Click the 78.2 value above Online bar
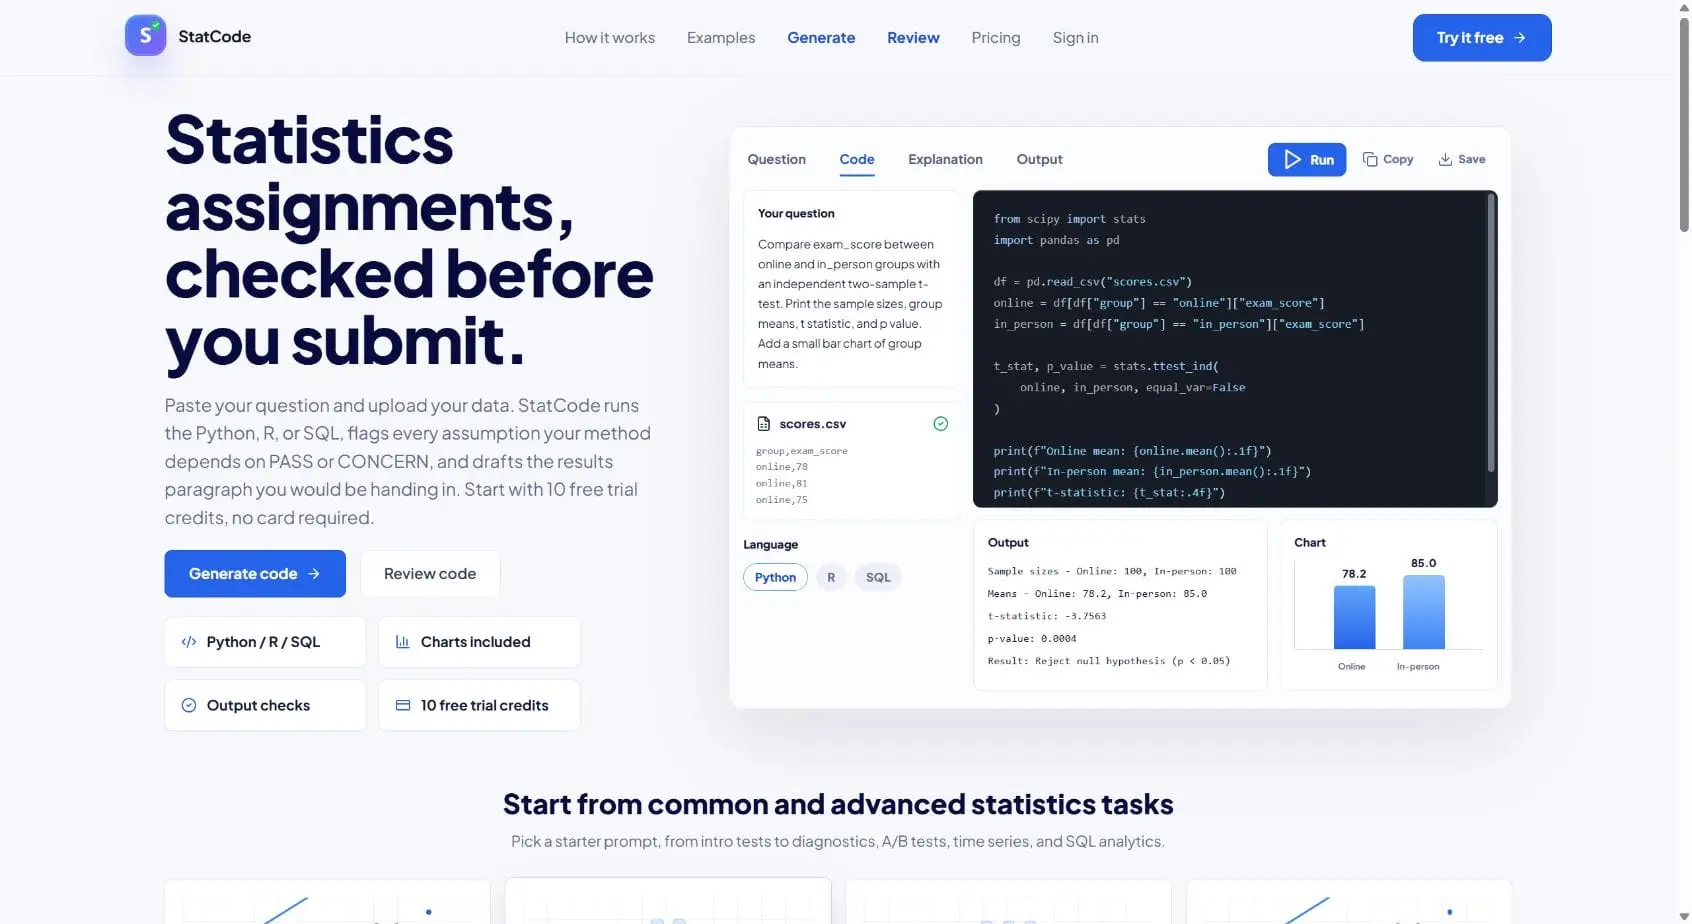Image resolution: width=1692 pixels, height=924 pixels. 1354,574
